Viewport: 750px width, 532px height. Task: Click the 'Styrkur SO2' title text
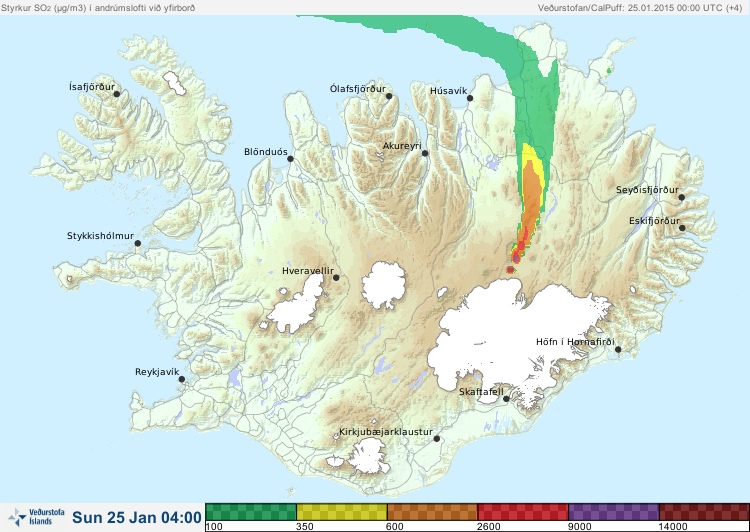pos(98,8)
